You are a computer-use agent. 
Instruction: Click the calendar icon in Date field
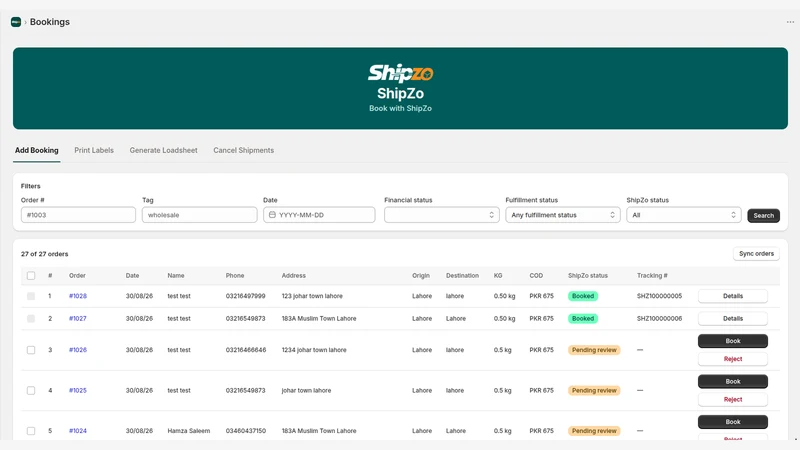272,215
